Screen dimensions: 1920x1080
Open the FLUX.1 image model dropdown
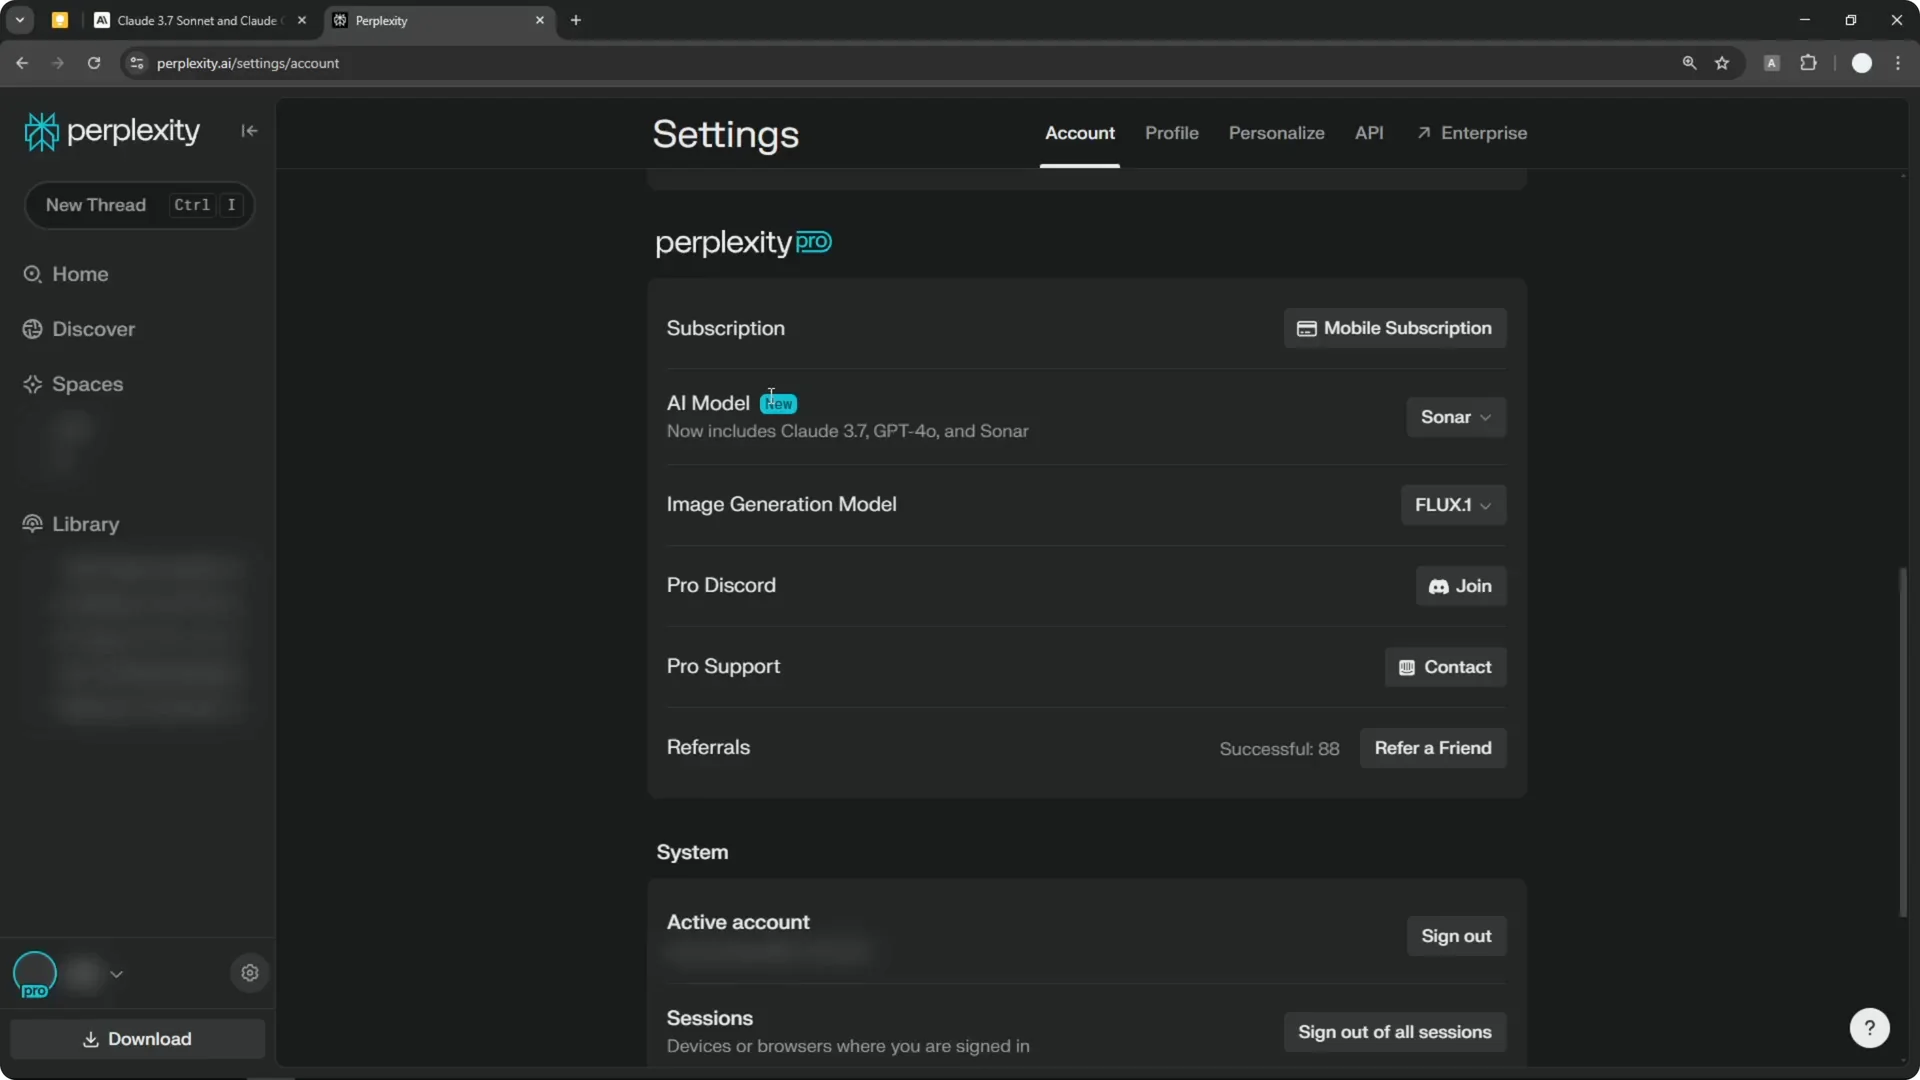tap(1452, 505)
